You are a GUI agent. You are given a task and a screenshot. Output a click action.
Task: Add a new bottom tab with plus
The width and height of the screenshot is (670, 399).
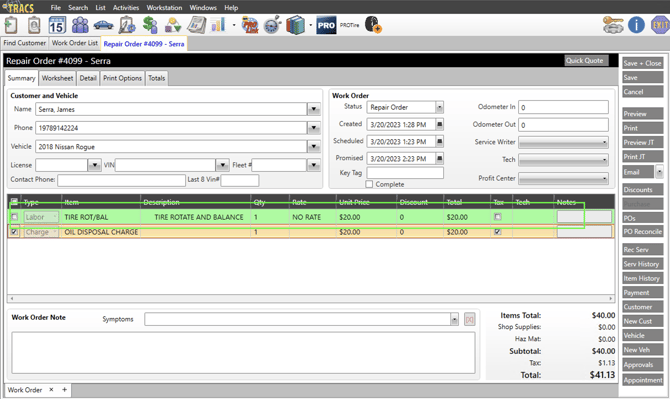point(65,390)
